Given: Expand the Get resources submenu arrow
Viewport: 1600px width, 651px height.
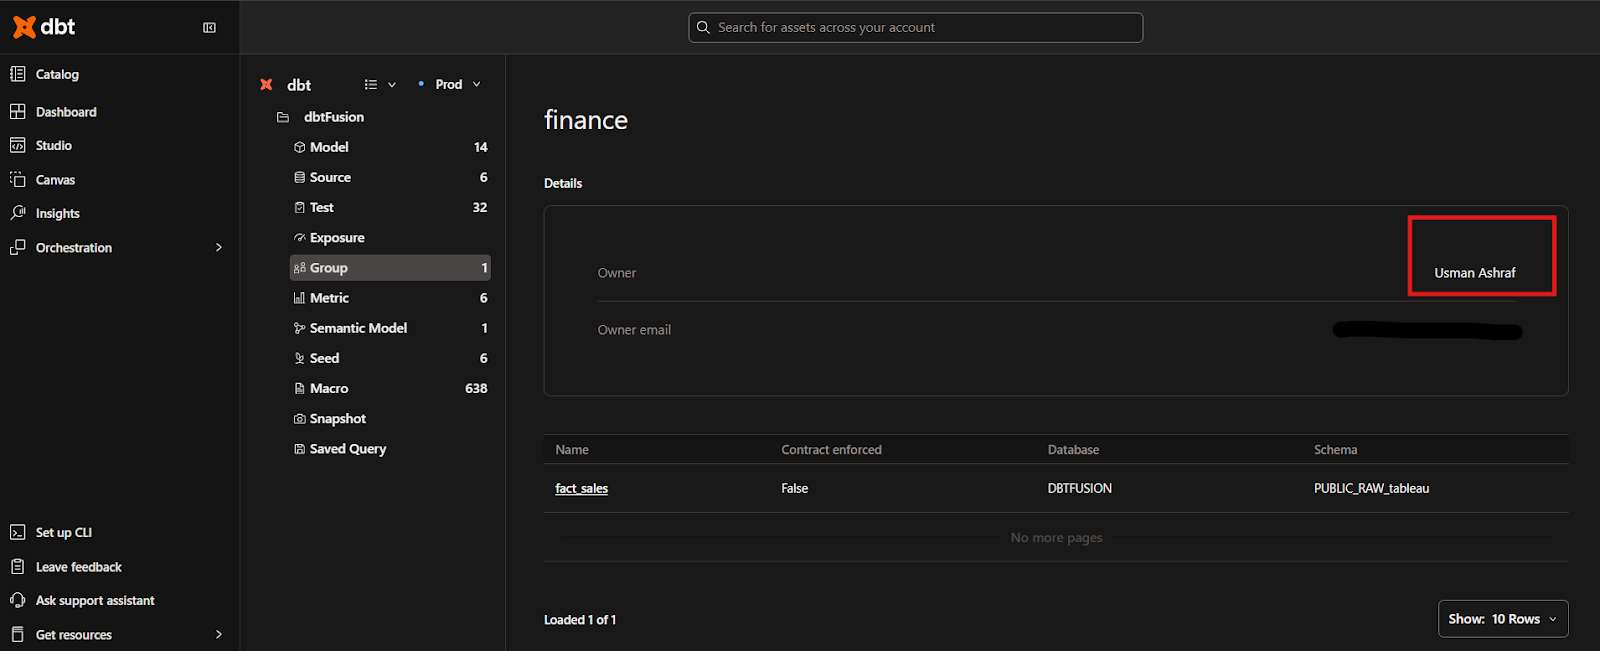Looking at the screenshot, I should point(219,635).
